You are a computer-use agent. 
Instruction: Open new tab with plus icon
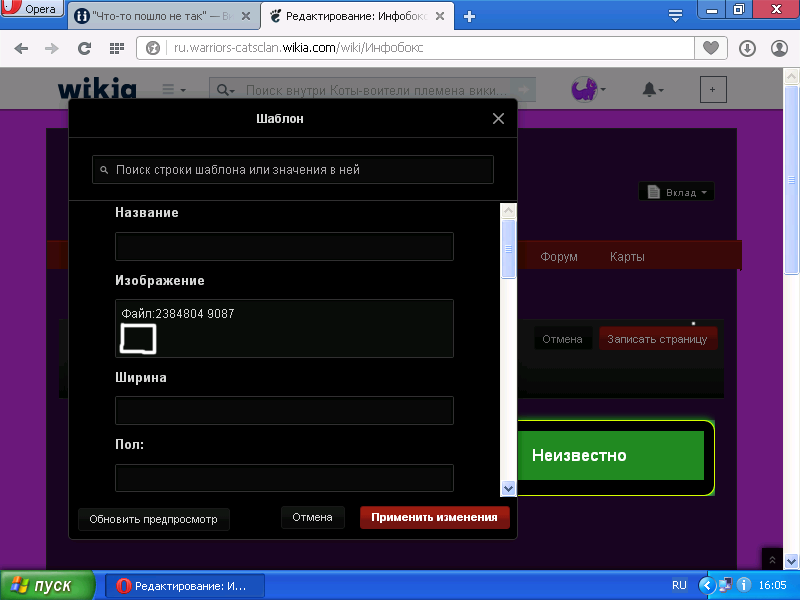(x=469, y=16)
